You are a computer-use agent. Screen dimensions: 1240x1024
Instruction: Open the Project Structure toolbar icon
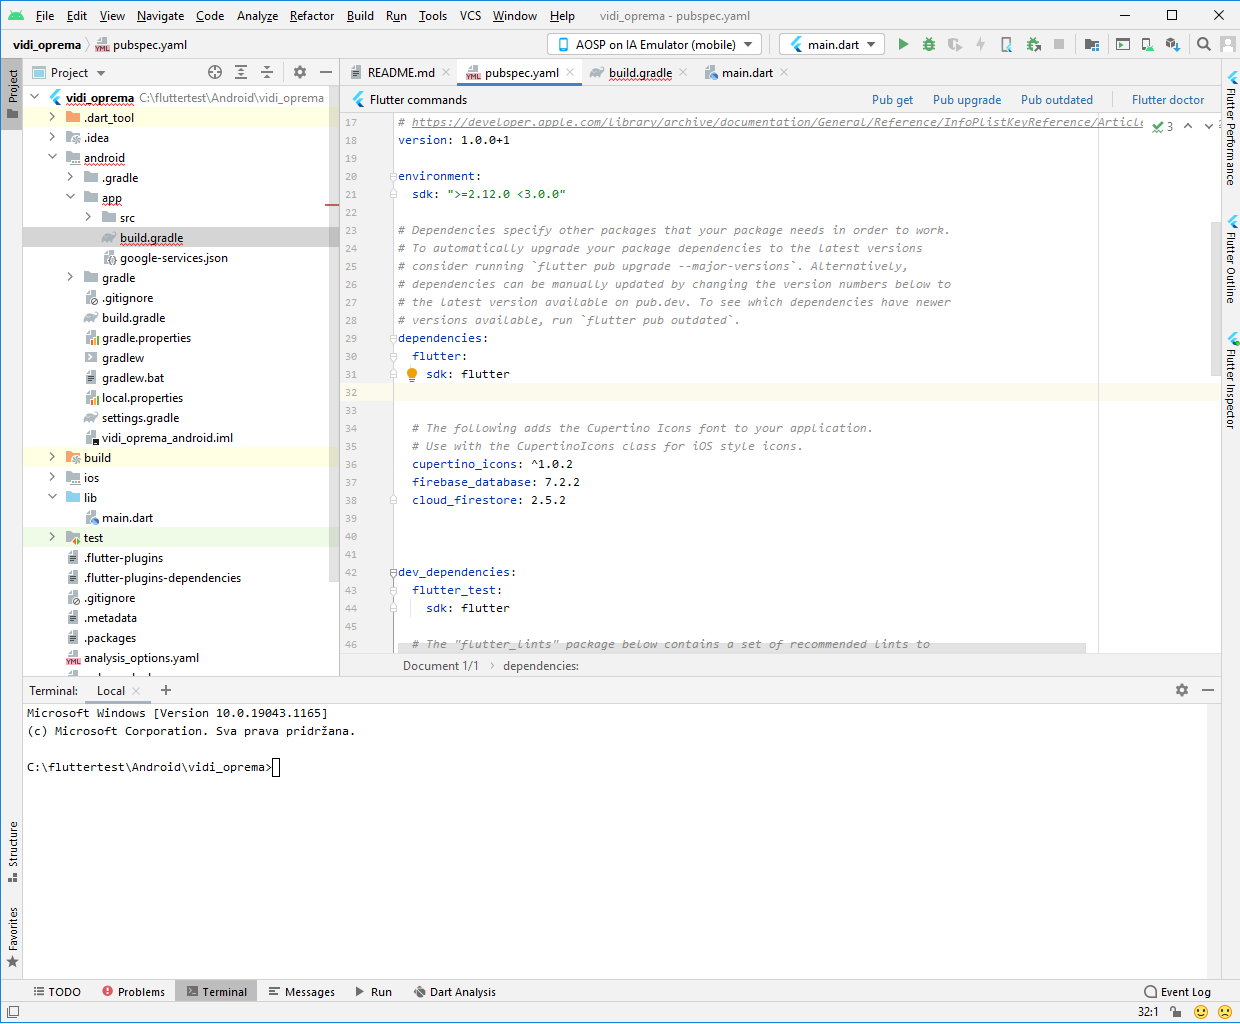pyautogui.click(x=1092, y=44)
